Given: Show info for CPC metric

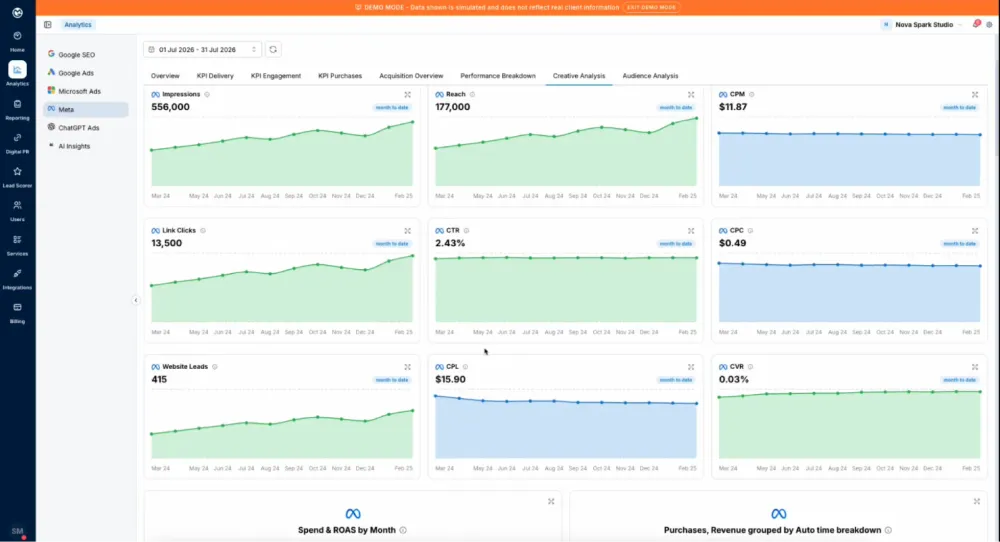Looking at the screenshot, I should click(x=750, y=231).
